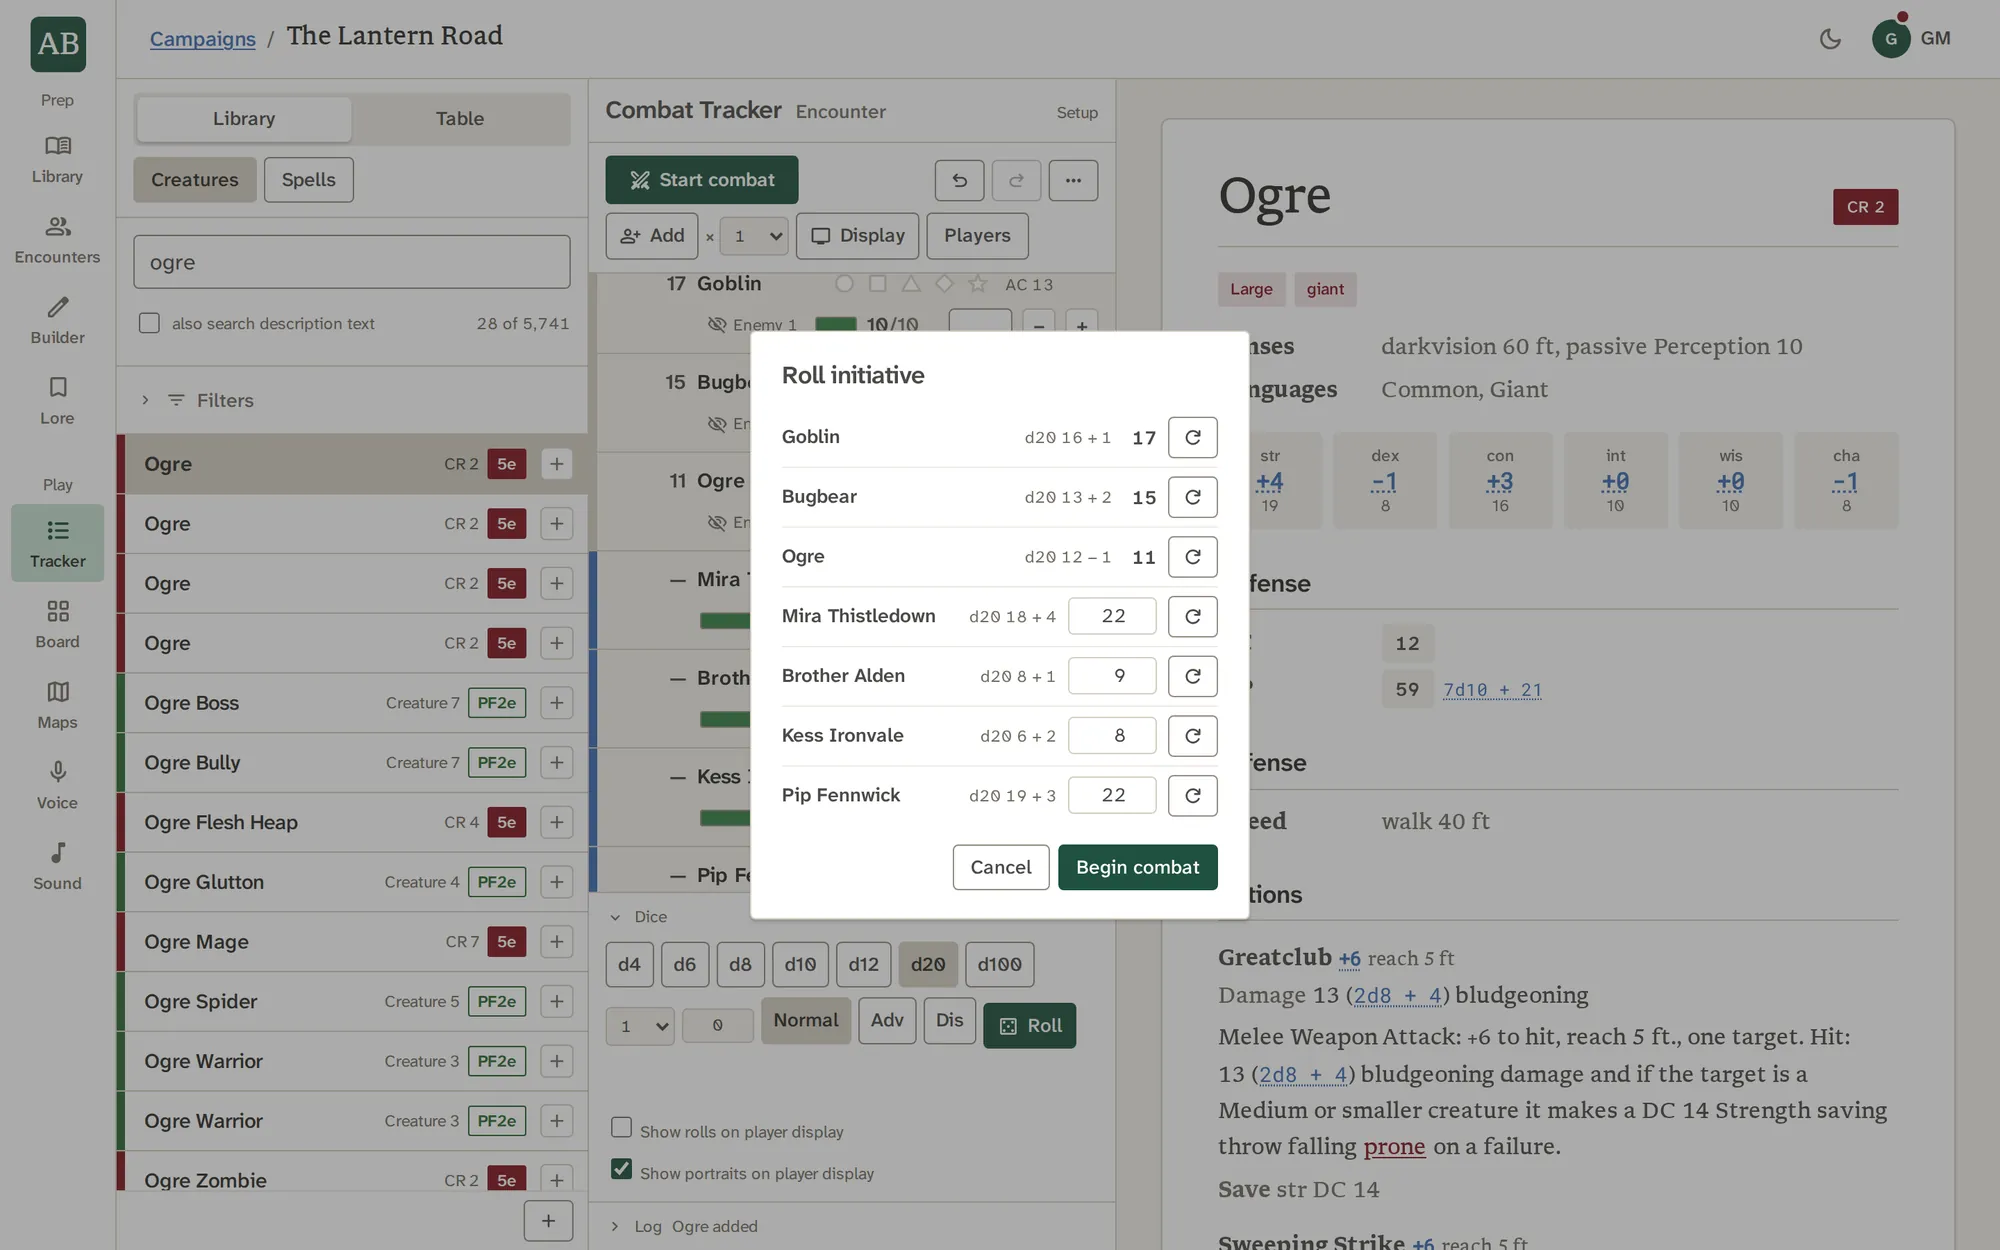Screen dimensions: 2000x1250
Task: Edit Brother Alden initiative value
Action: point(1112,676)
